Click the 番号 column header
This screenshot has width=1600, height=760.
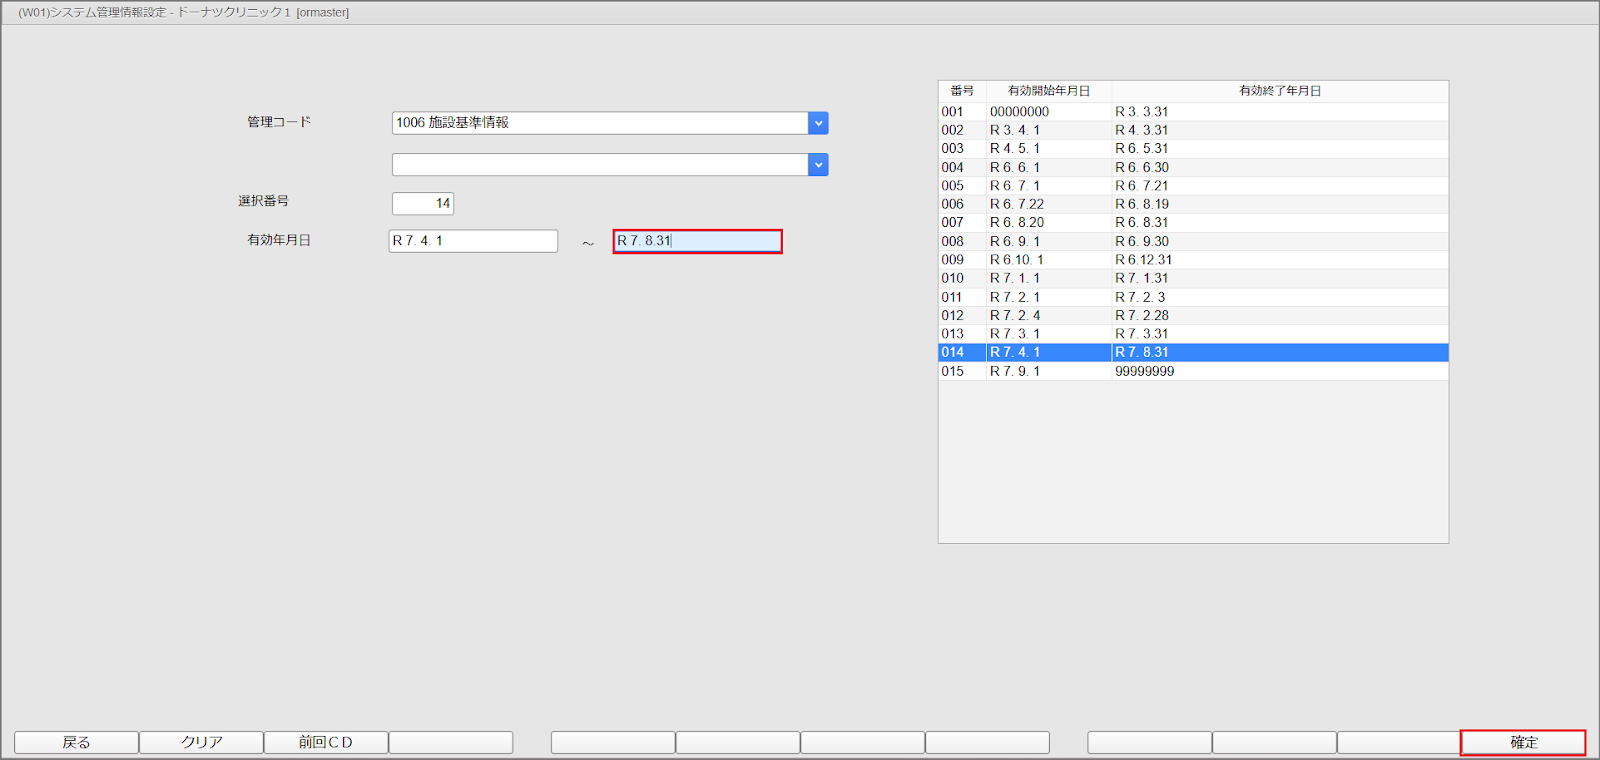[962, 91]
